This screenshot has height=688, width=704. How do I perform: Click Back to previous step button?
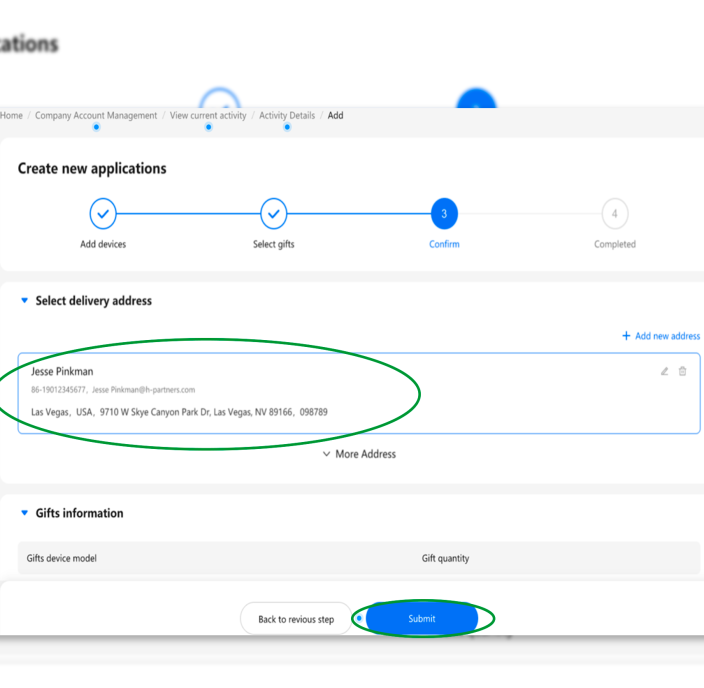pyautogui.click(x=296, y=619)
